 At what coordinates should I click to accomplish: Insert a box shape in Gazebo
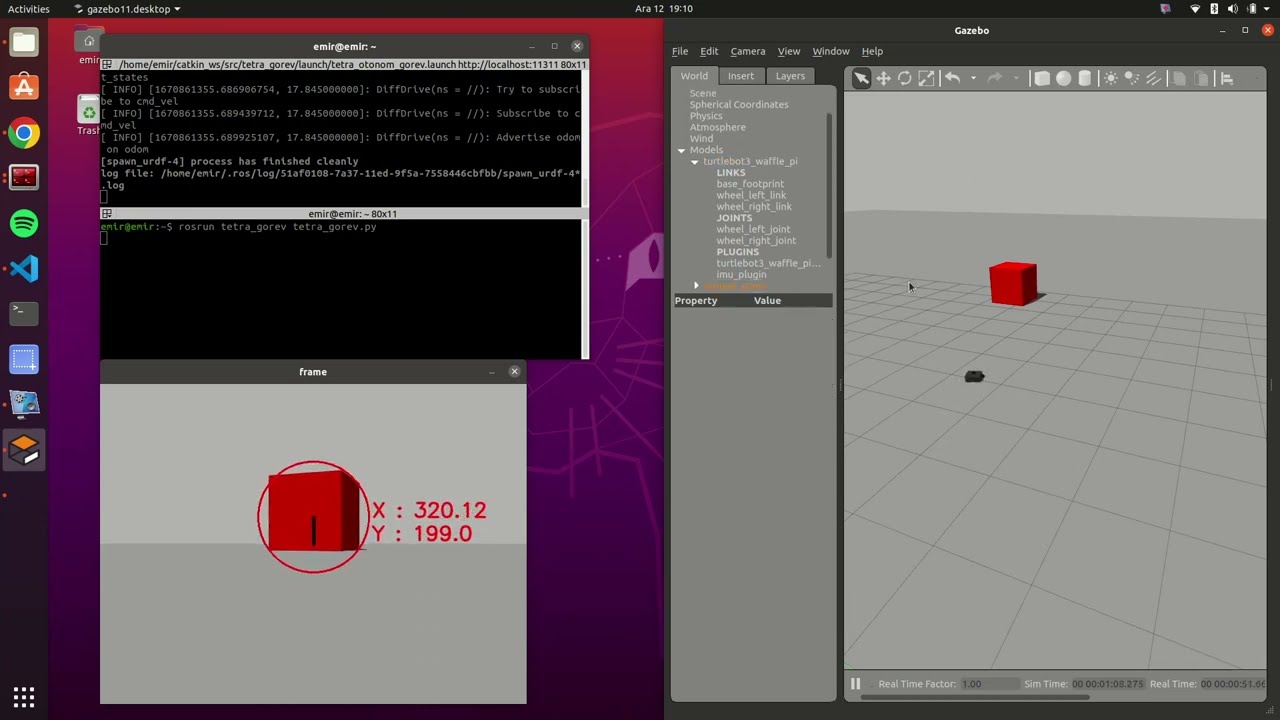pos(1042,79)
